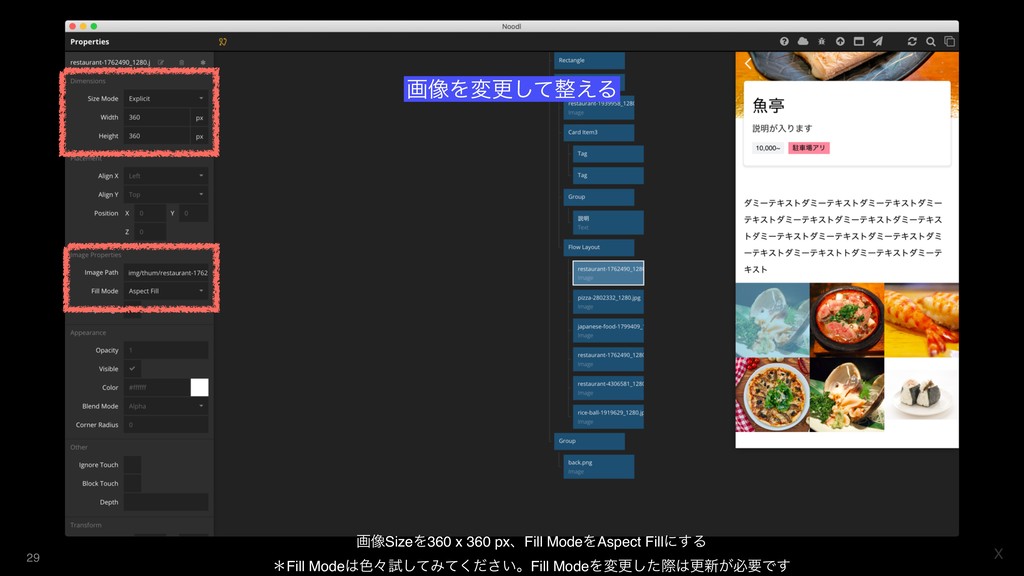The width and height of the screenshot is (1024, 576).
Task: Select the Group node containing 説明 text
Action: [x=599, y=197]
